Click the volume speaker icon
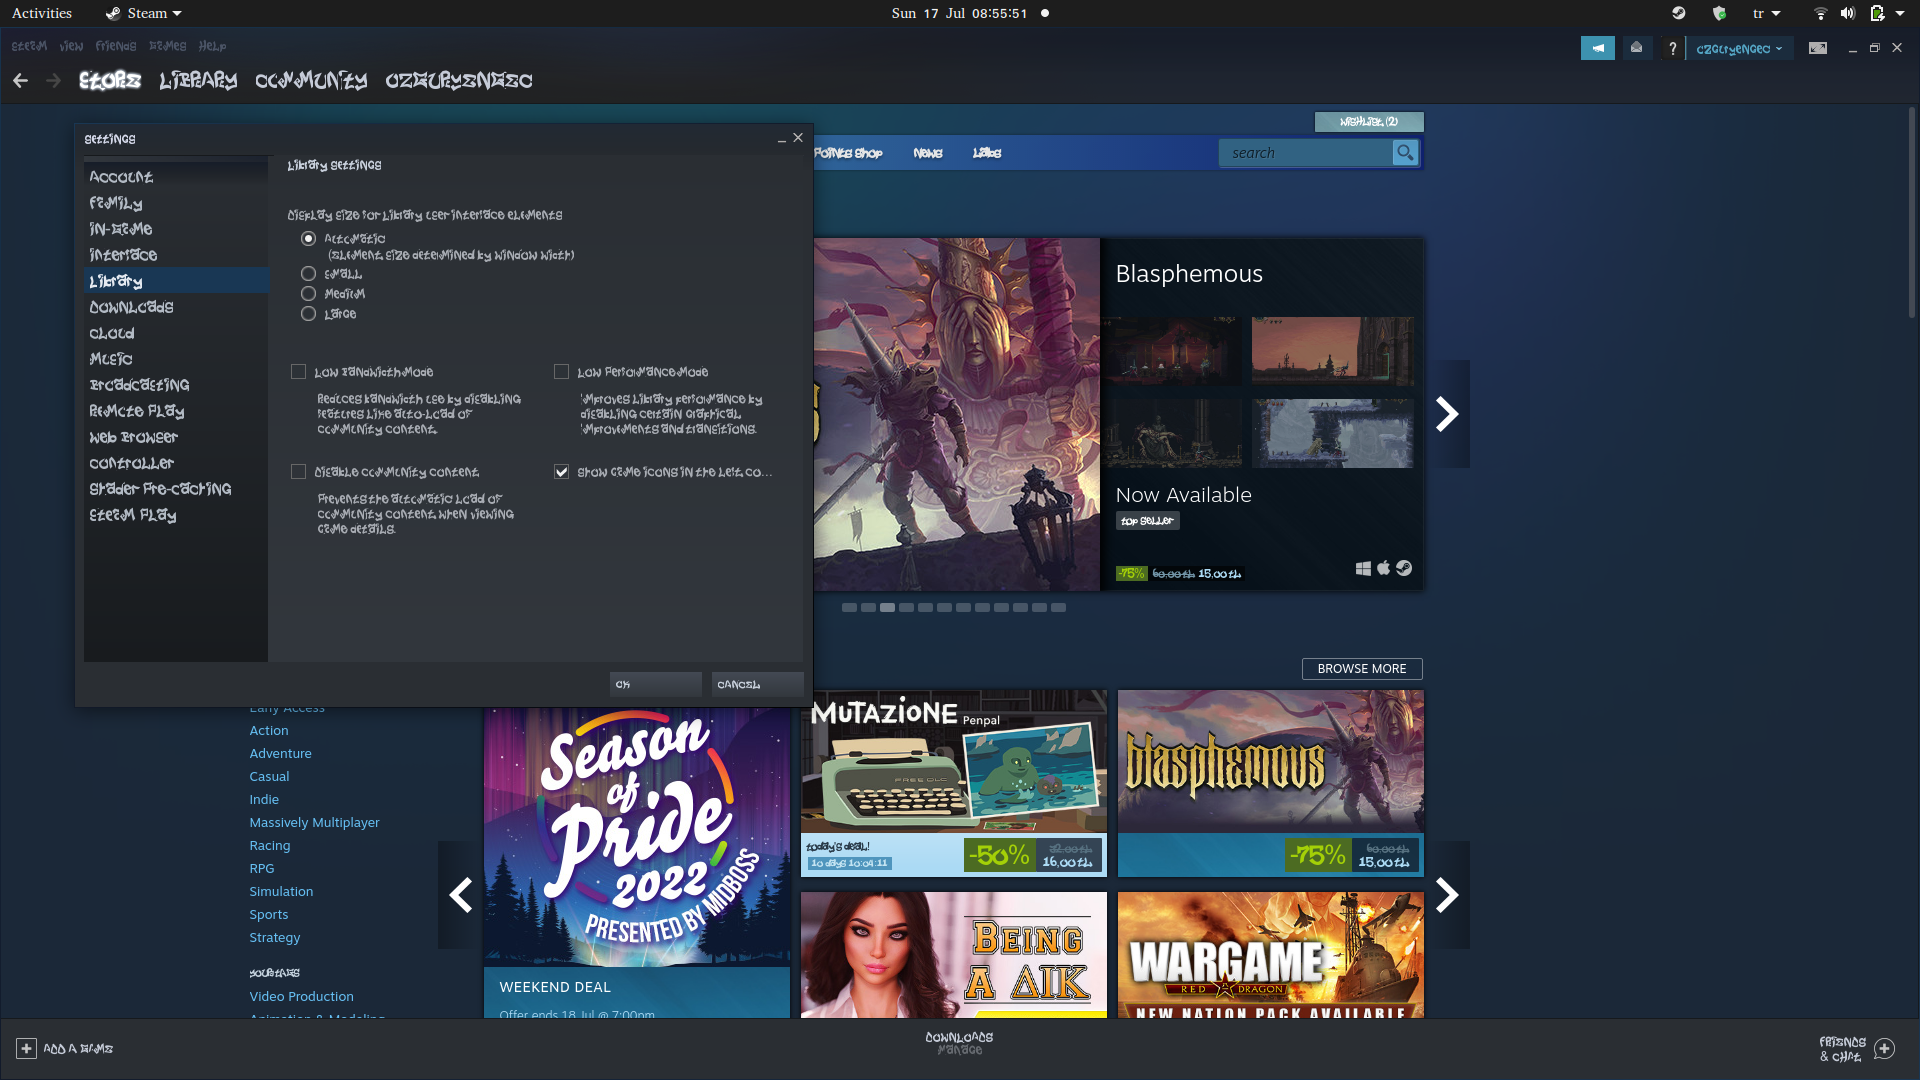The width and height of the screenshot is (1920, 1080). point(1848,13)
